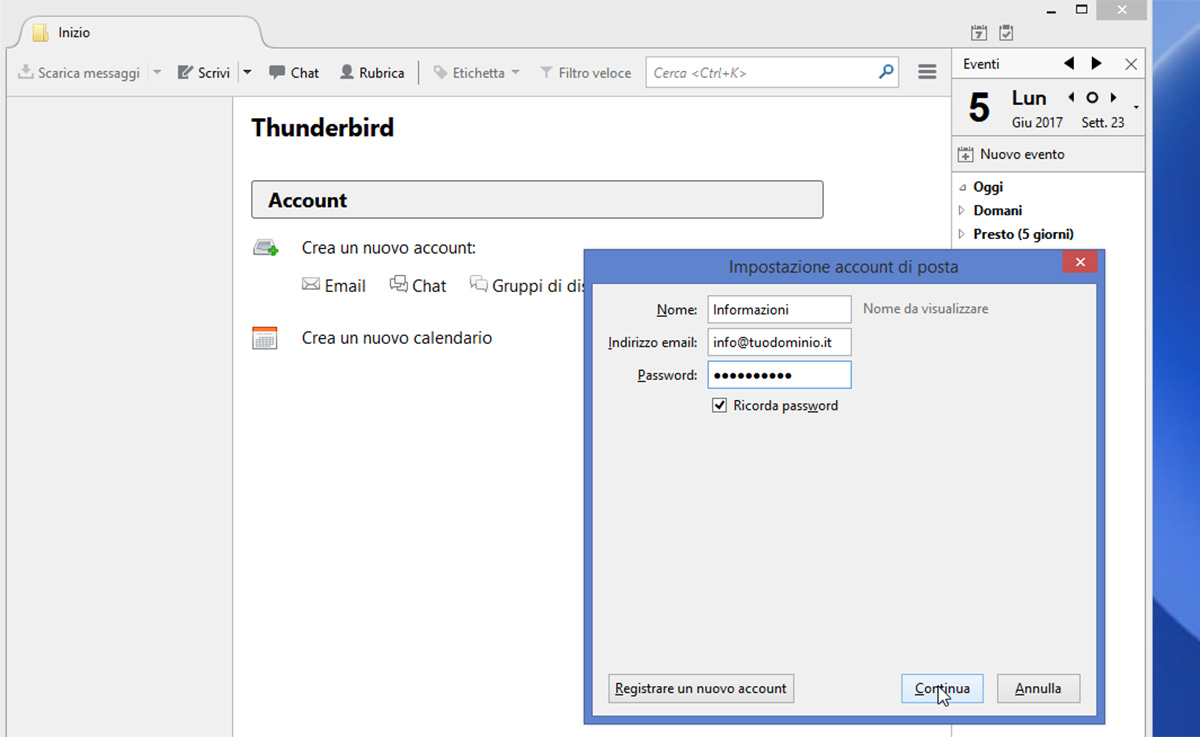The image size is (1200, 737).
Task: Go to previous day in Eventi
Action: click(x=1069, y=63)
